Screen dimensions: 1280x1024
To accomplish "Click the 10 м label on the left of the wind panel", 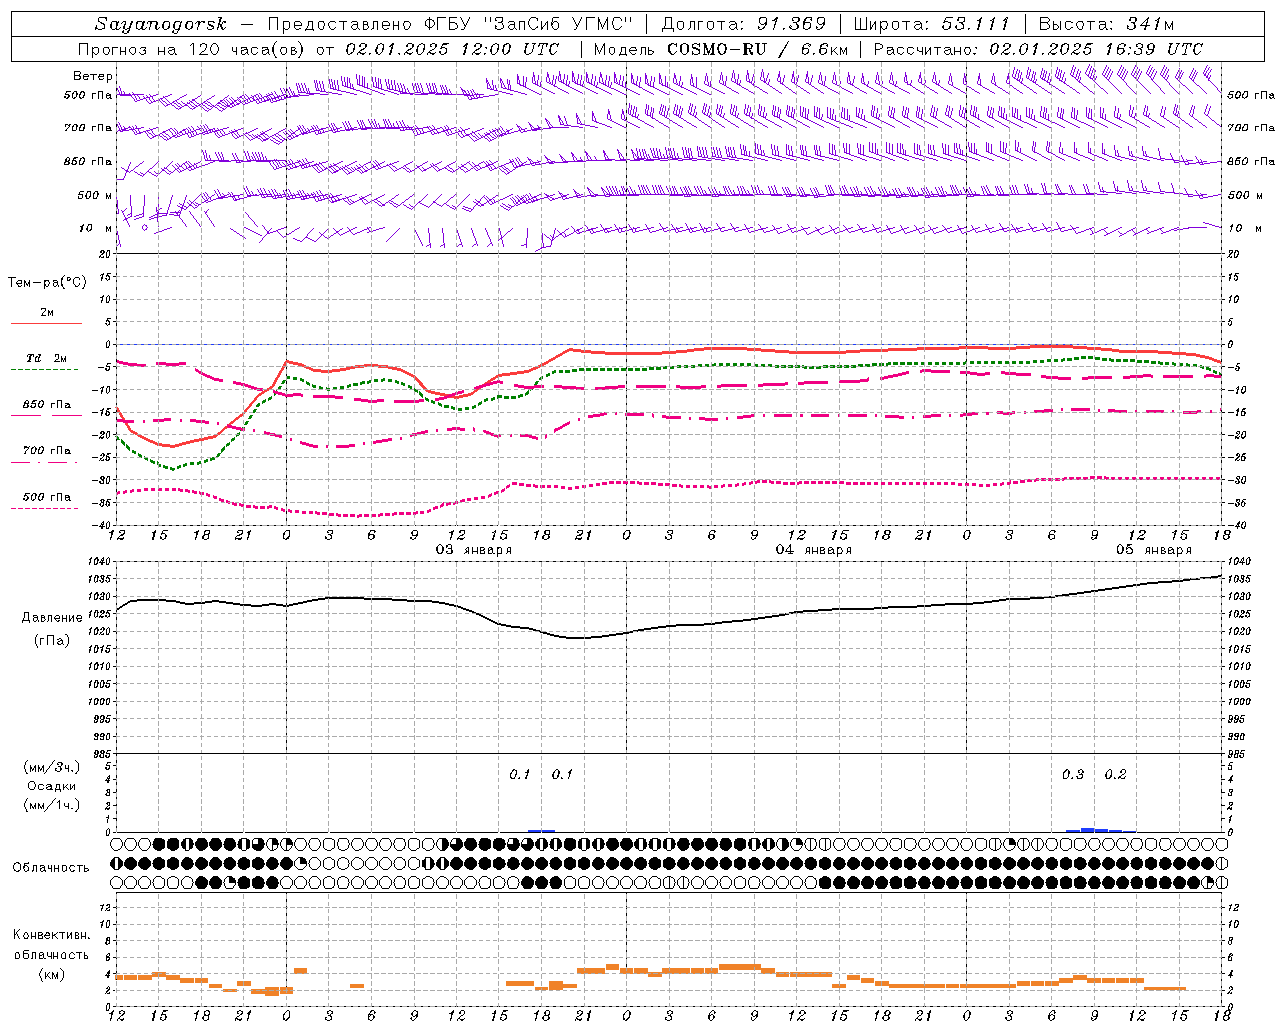I will 97,229.
